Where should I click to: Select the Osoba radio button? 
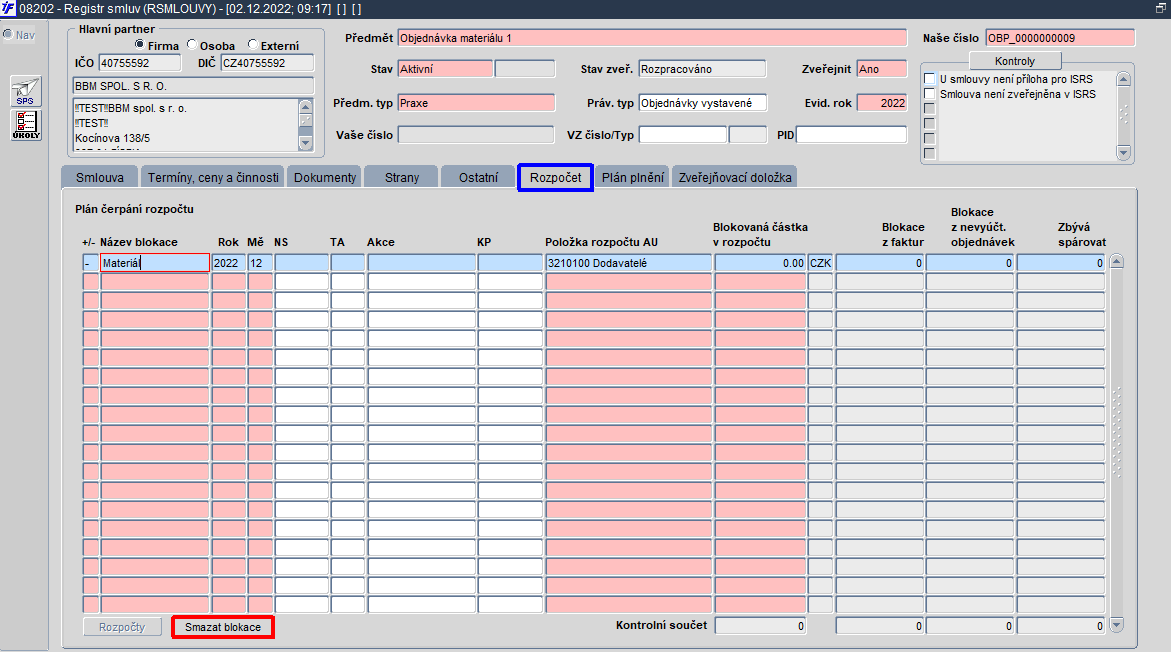tap(192, 45)
